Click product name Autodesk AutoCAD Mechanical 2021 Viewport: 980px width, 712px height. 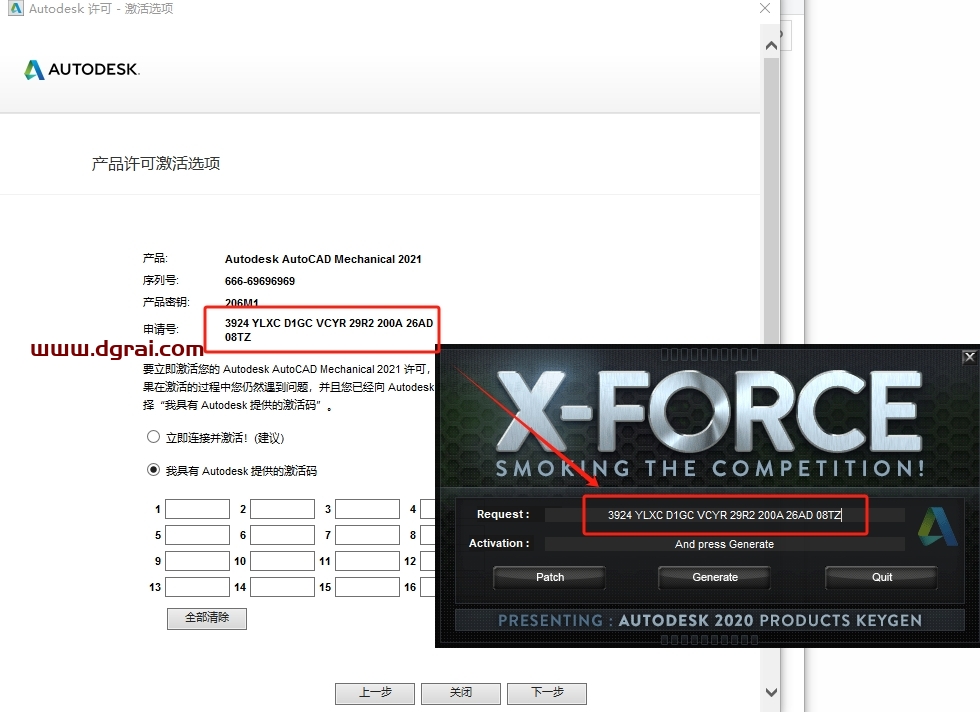(x=323, y=259)
